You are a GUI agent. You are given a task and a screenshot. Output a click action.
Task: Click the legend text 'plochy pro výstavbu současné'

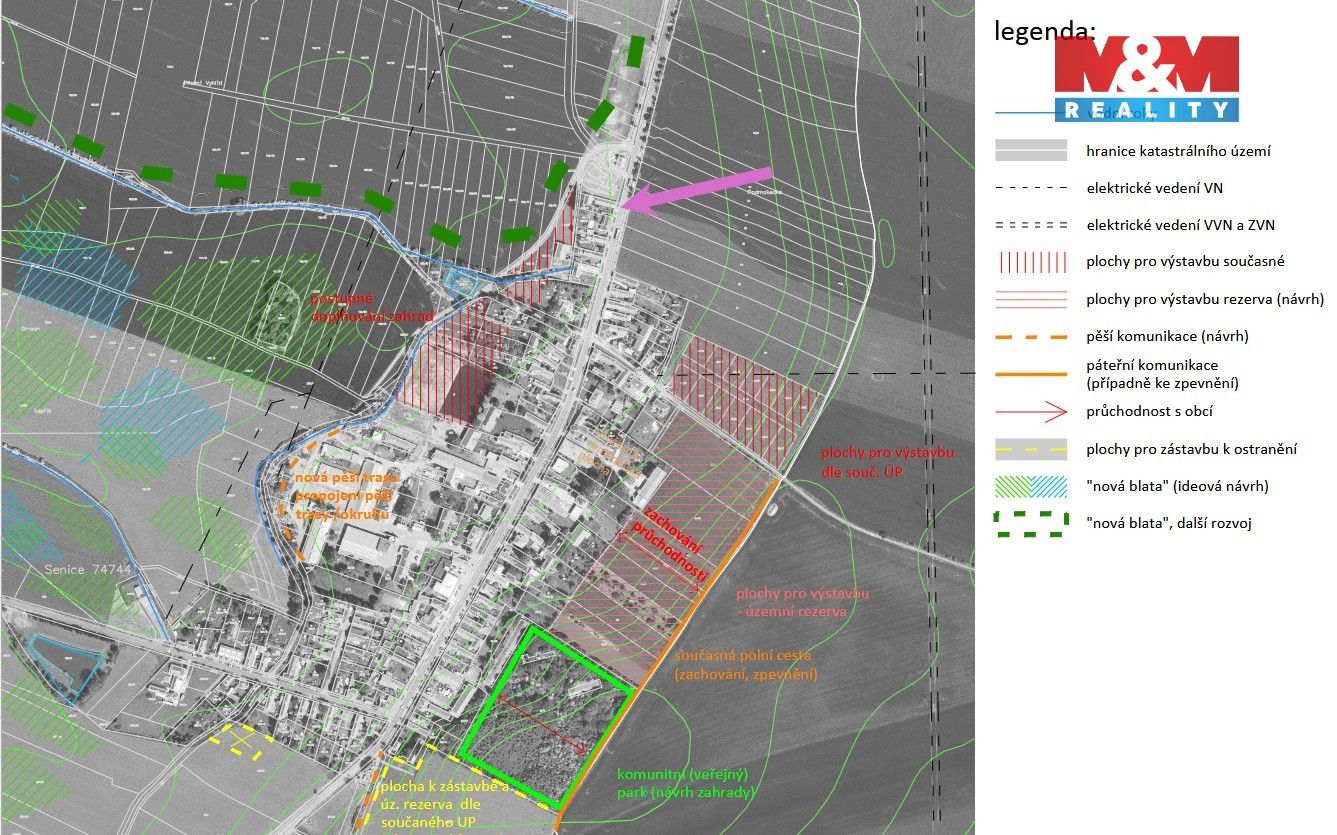pyautogui.click(x=1185, y=262)
